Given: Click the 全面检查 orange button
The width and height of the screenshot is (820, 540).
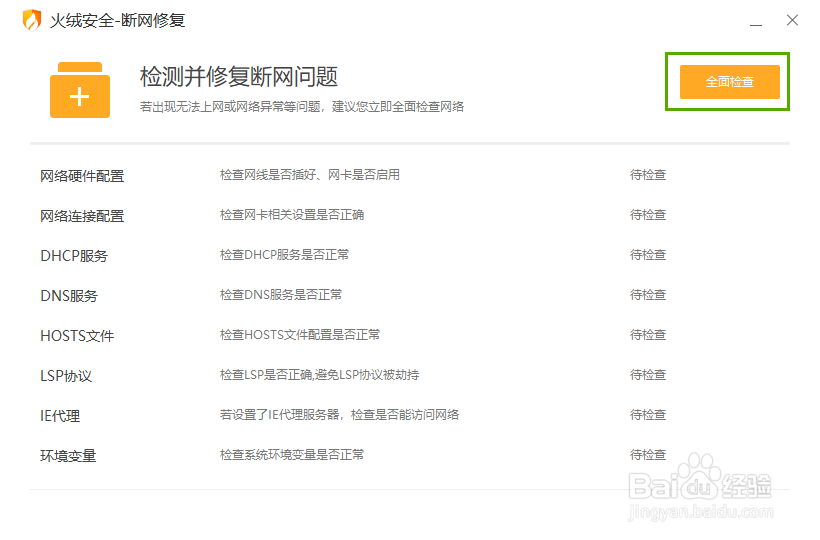Looking at the screenshot, I should click(x=730, y=82).
